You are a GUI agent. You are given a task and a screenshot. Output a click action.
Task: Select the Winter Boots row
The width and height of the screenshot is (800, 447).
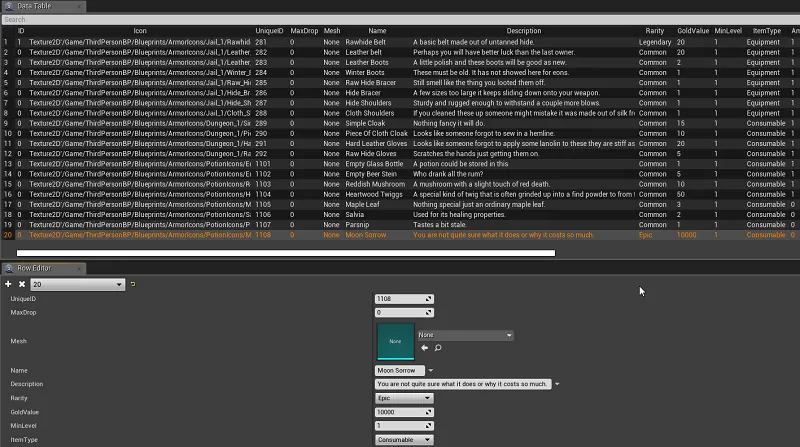400,73
